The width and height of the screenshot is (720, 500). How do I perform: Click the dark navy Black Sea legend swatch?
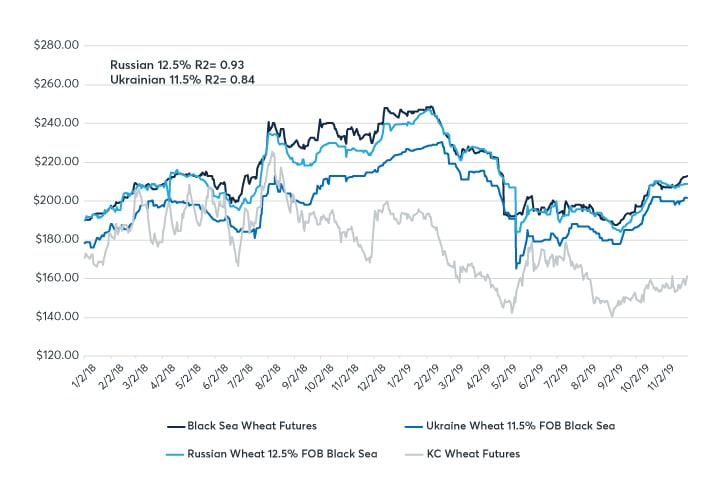click(178, 426)
